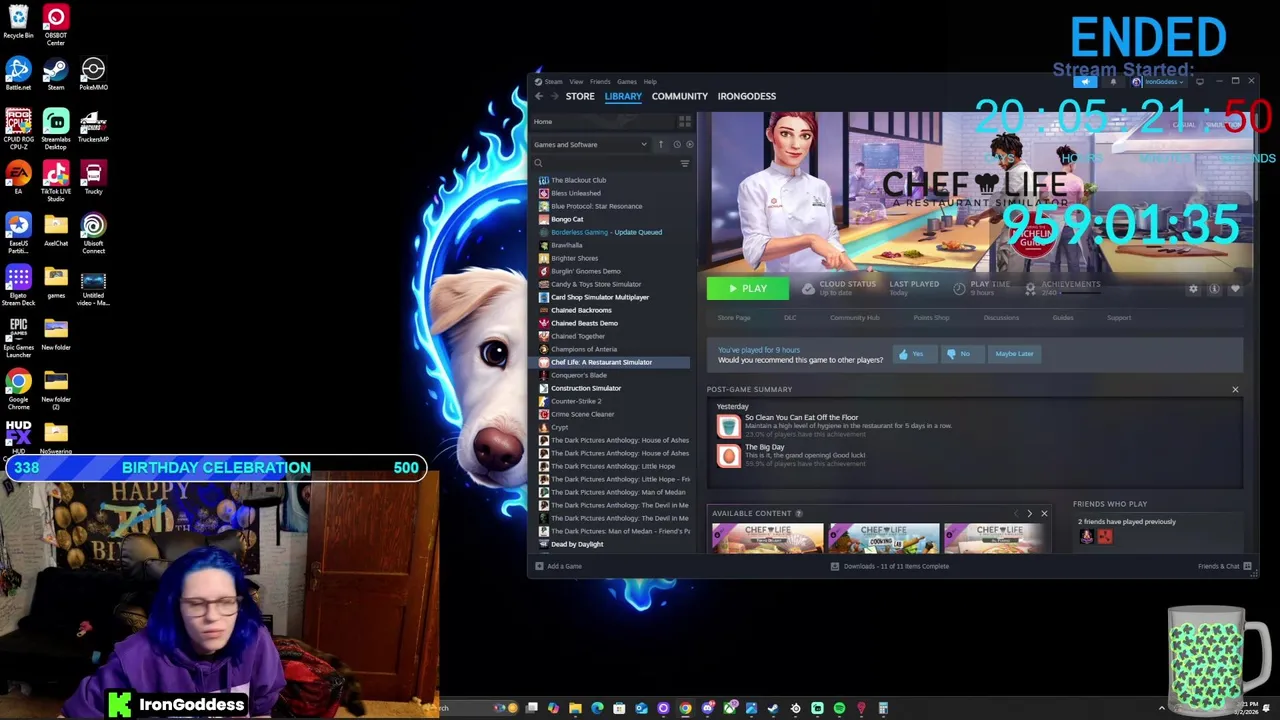Open Ubisoft Connect desktop icon
Image resolution: width=1280 pixels, height=720 pixels.
93,233
